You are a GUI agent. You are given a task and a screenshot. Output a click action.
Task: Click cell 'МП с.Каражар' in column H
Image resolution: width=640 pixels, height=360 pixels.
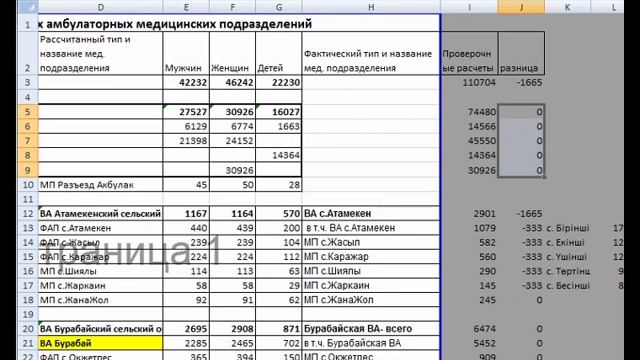pyautogui.click(x=371, y=257)
